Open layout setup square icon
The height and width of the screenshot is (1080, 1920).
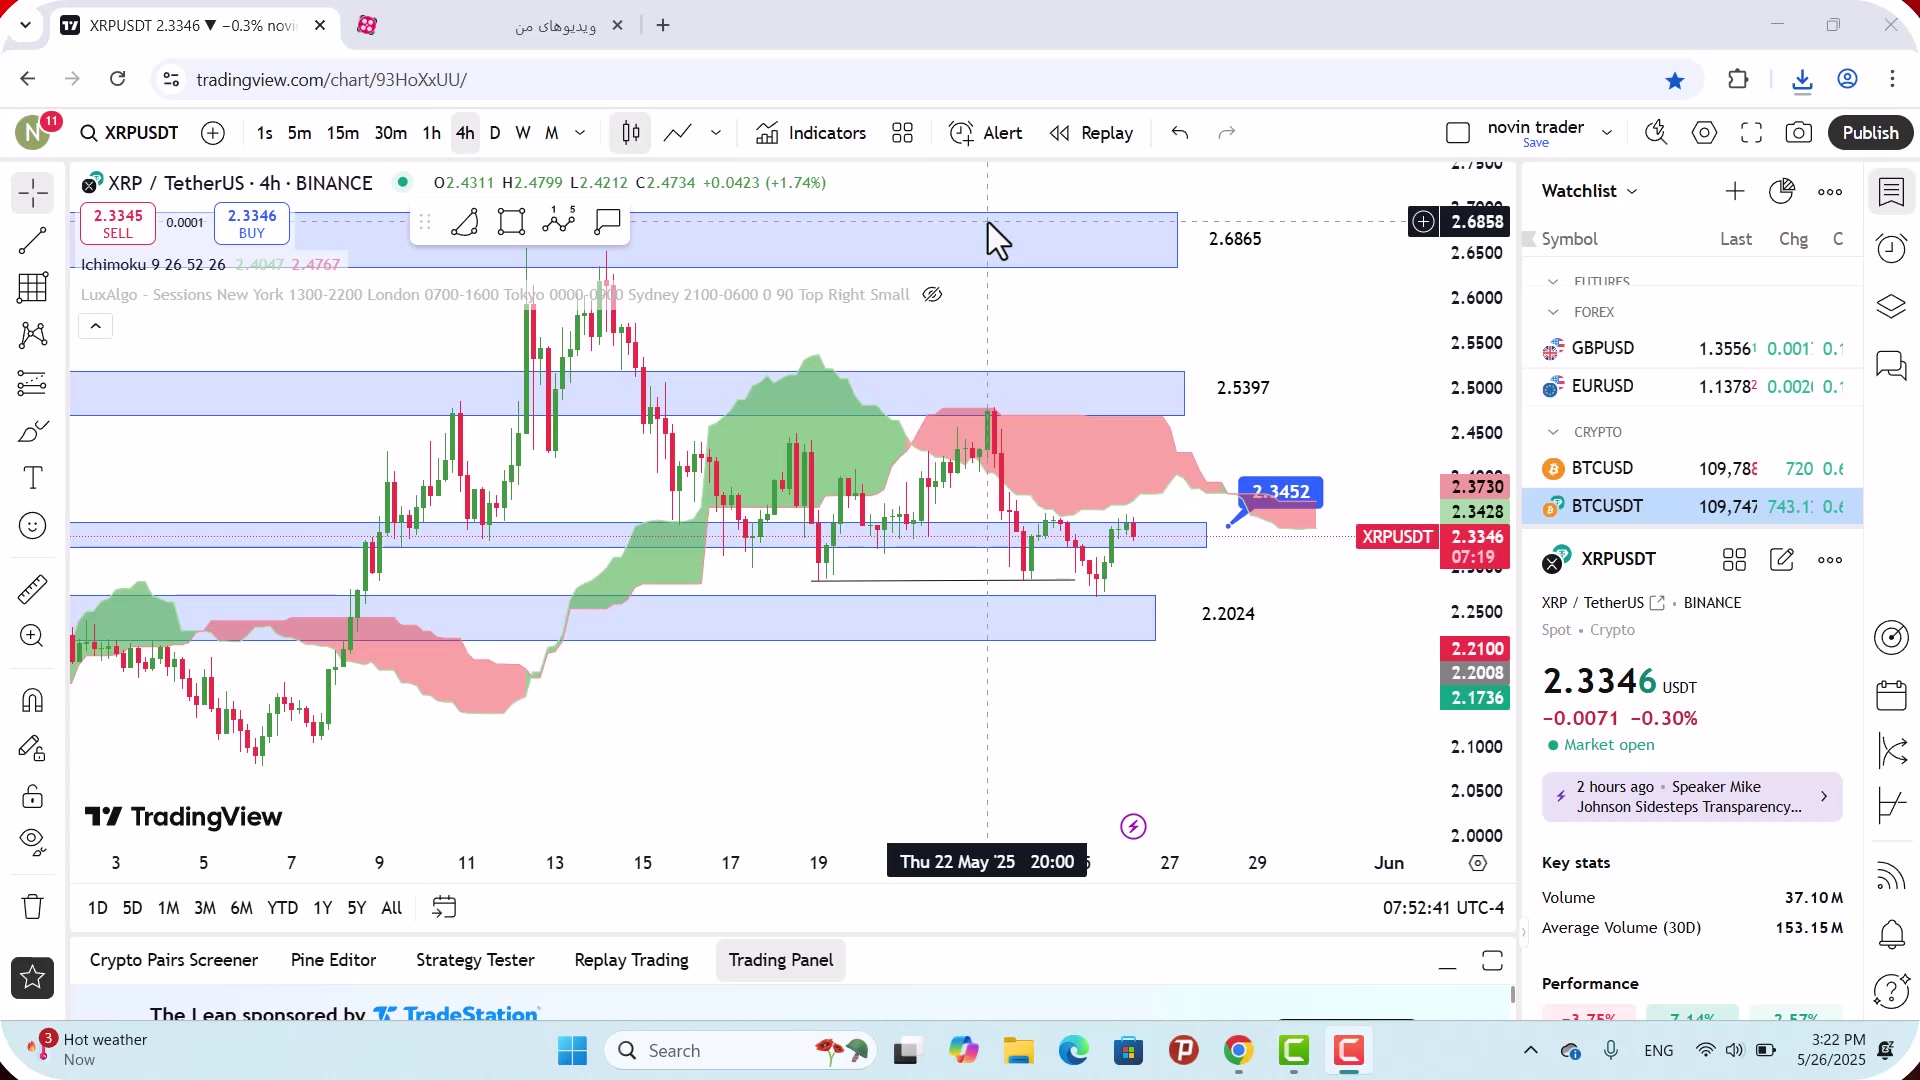coord(1458,133)
